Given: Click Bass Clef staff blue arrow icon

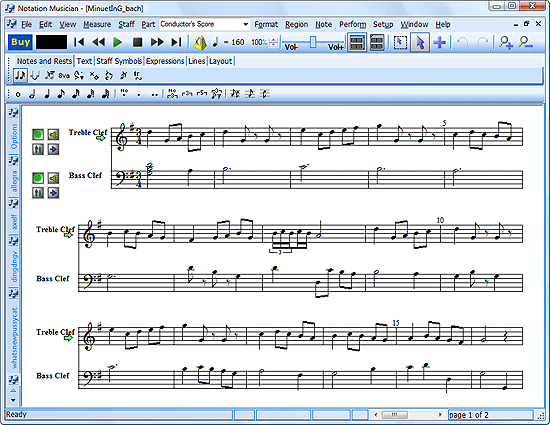Looking at the screenshot, I should click(53, 193).
